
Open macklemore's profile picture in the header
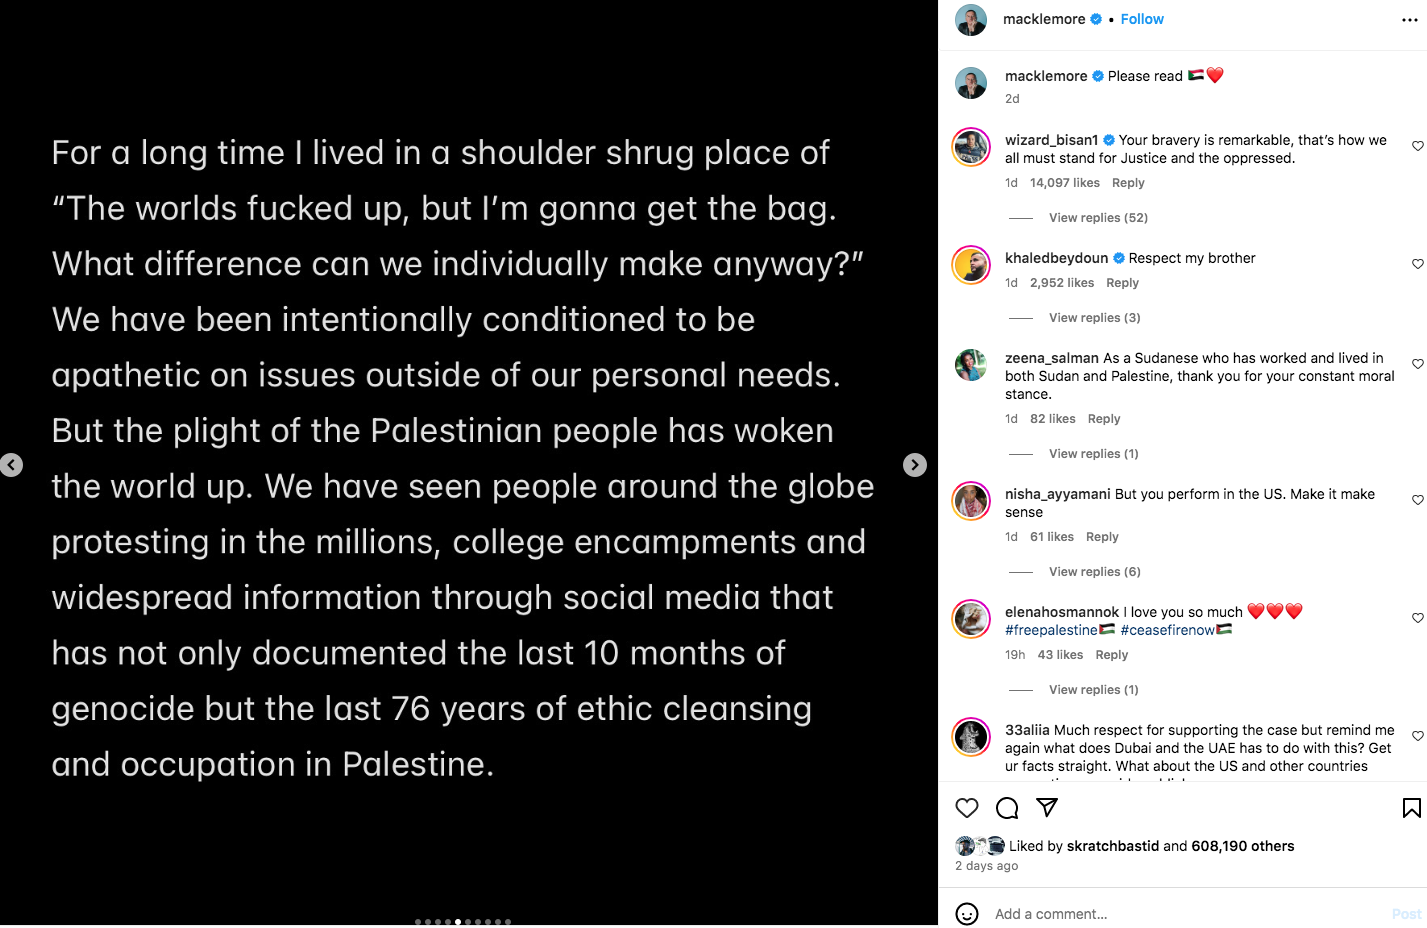point(971,20)
